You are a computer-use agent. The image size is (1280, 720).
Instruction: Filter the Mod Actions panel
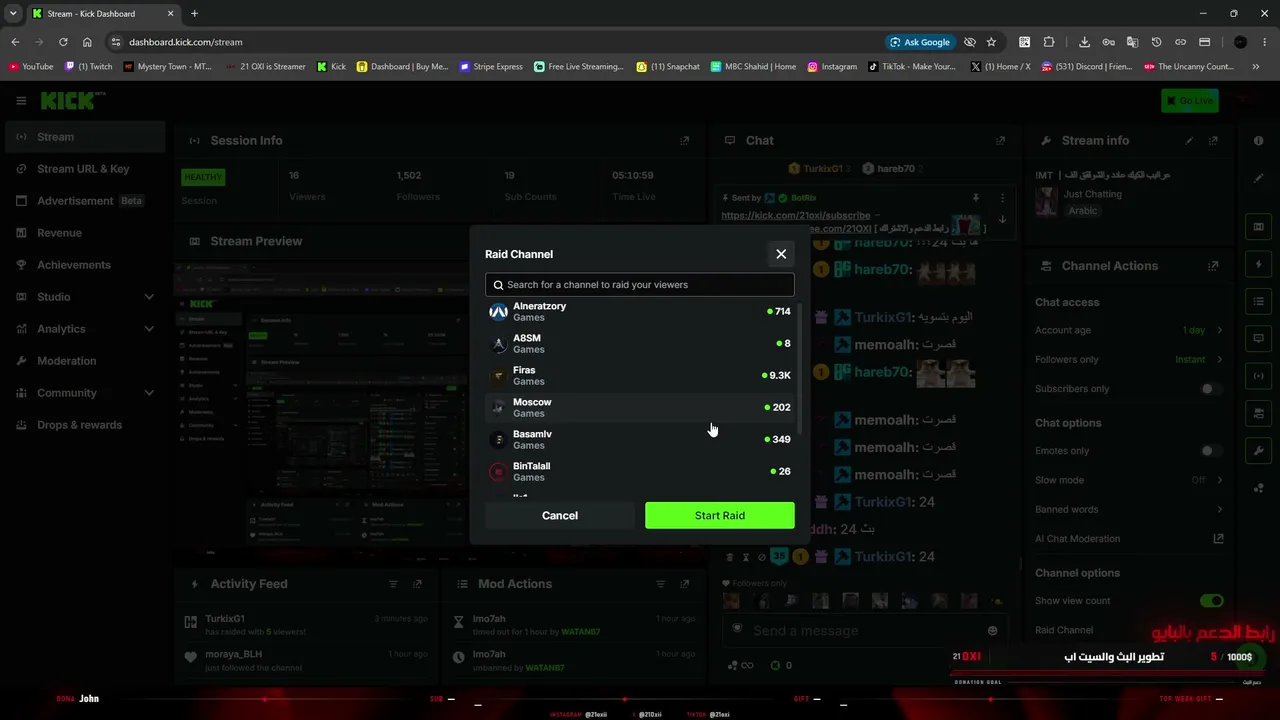click(660, 584)
